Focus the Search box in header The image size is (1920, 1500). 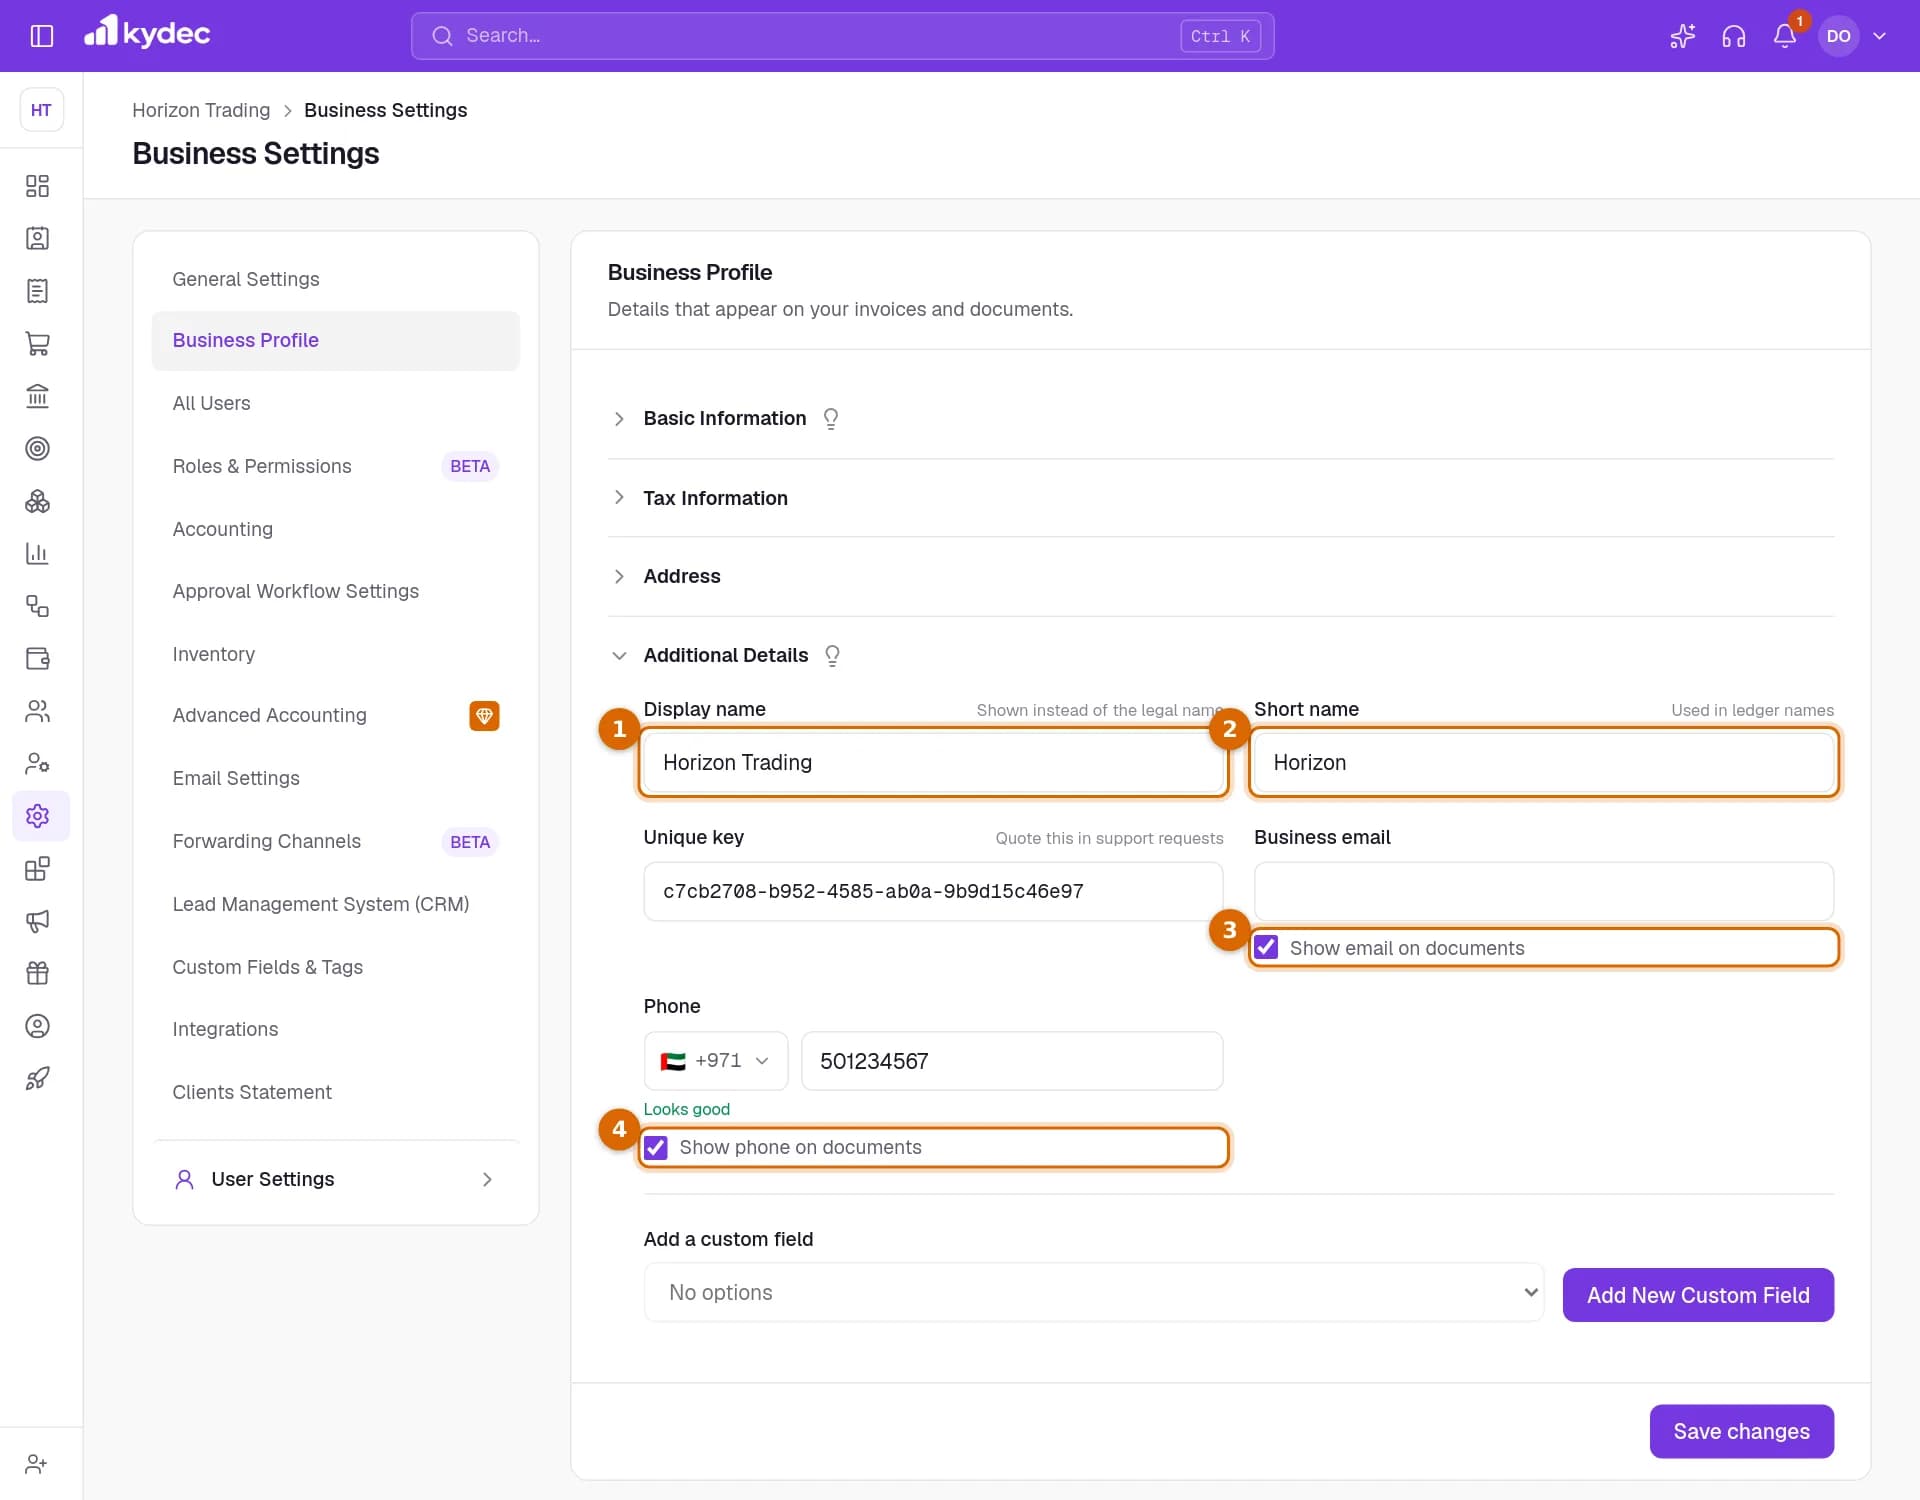(x=842, y=36)
